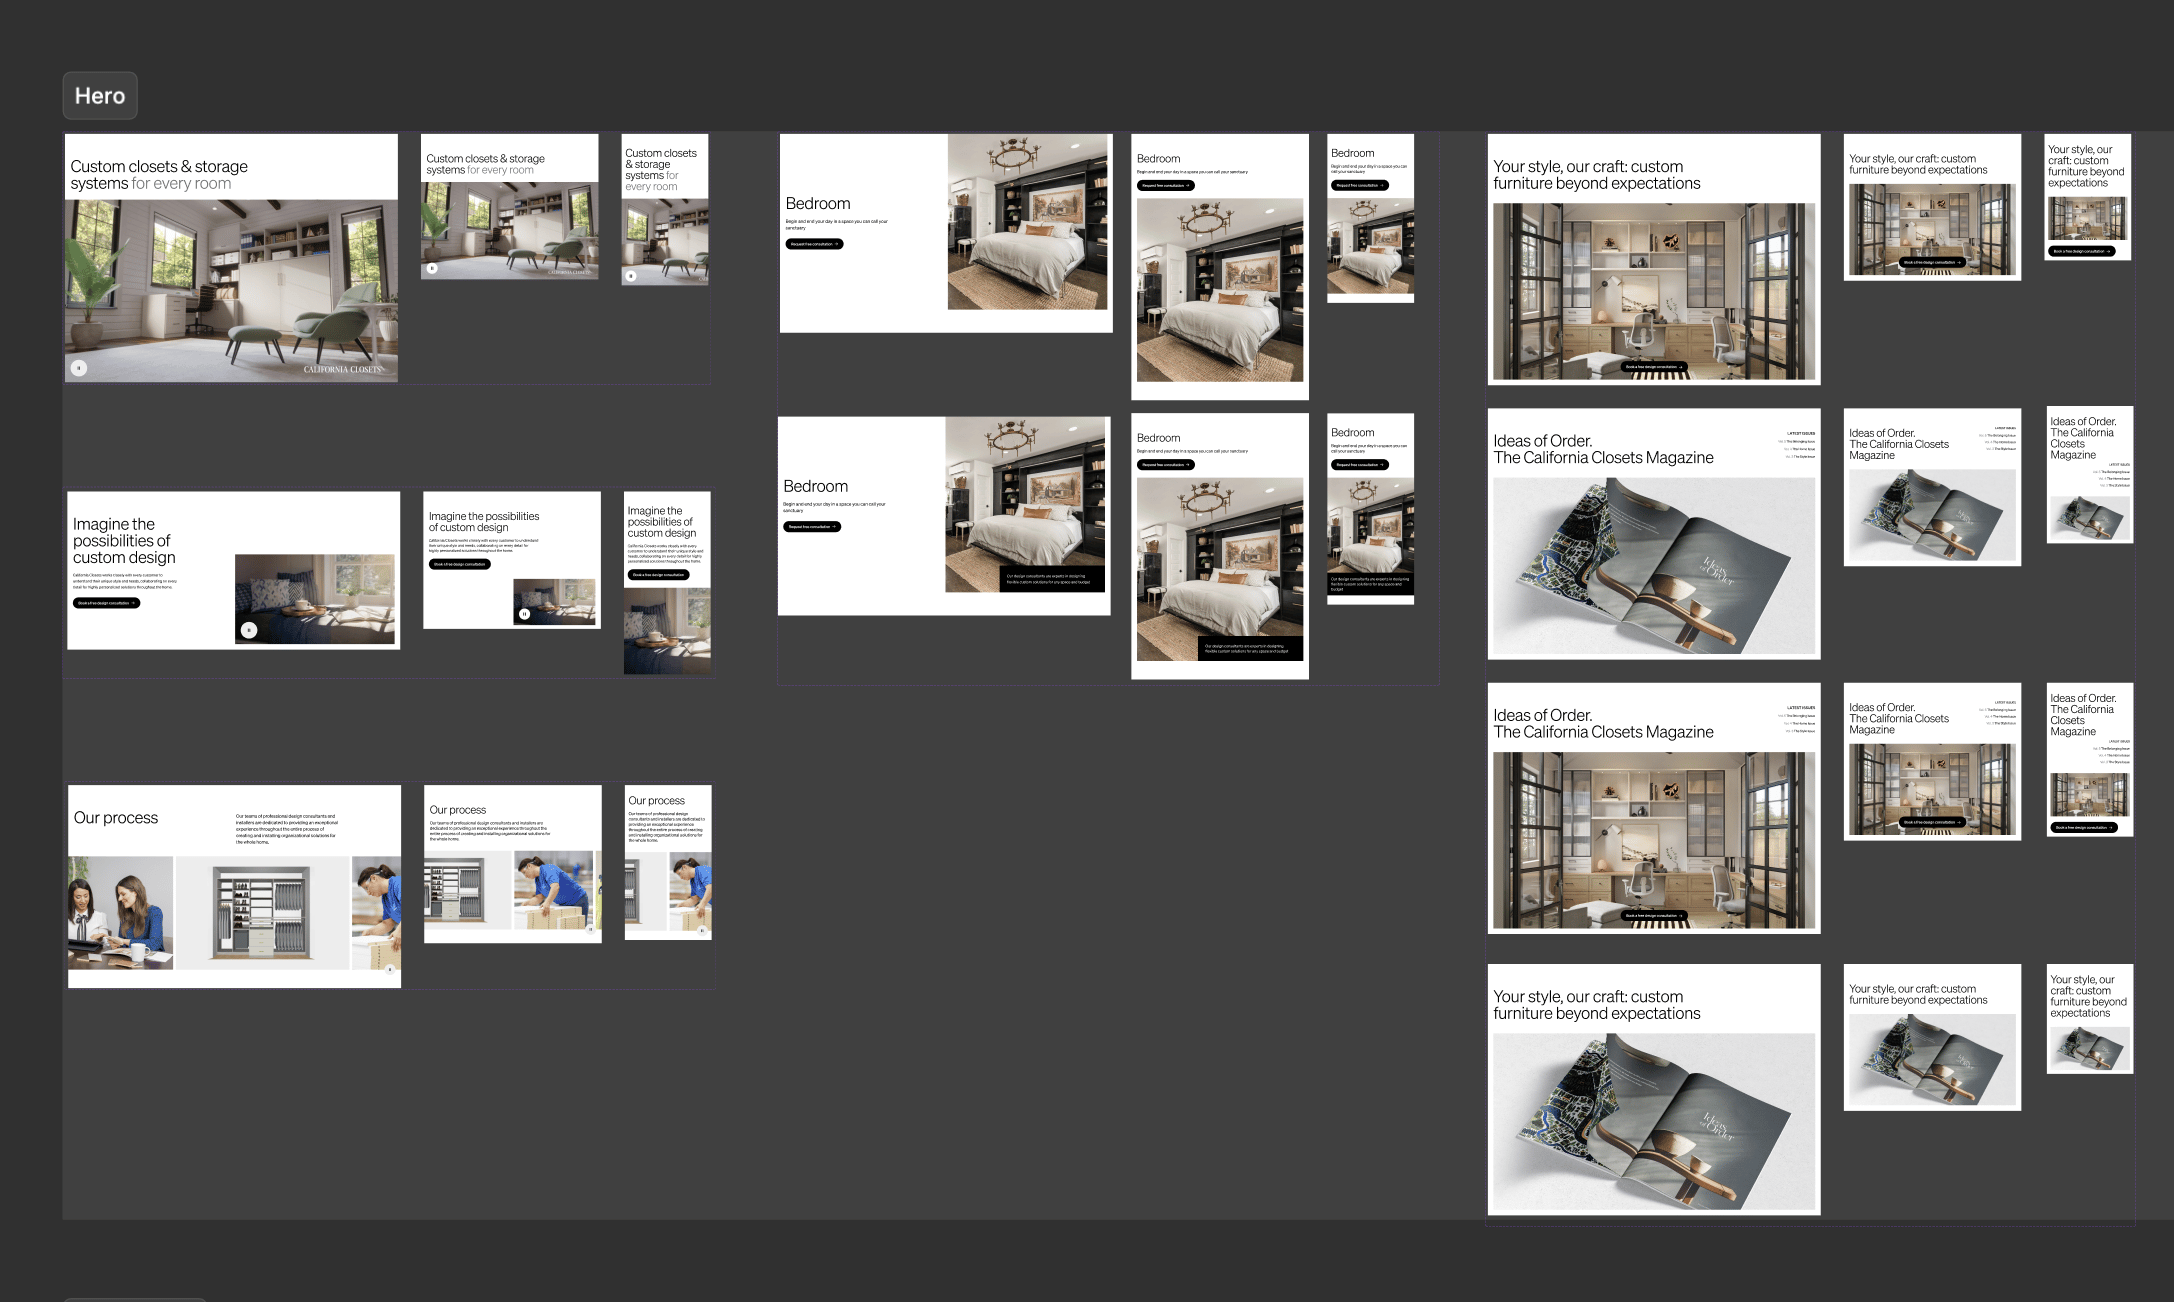Pause video in medium Custom closets hero
Image resolution: width=2174 pixels, height=1302 pixels.
click(432, 268)
